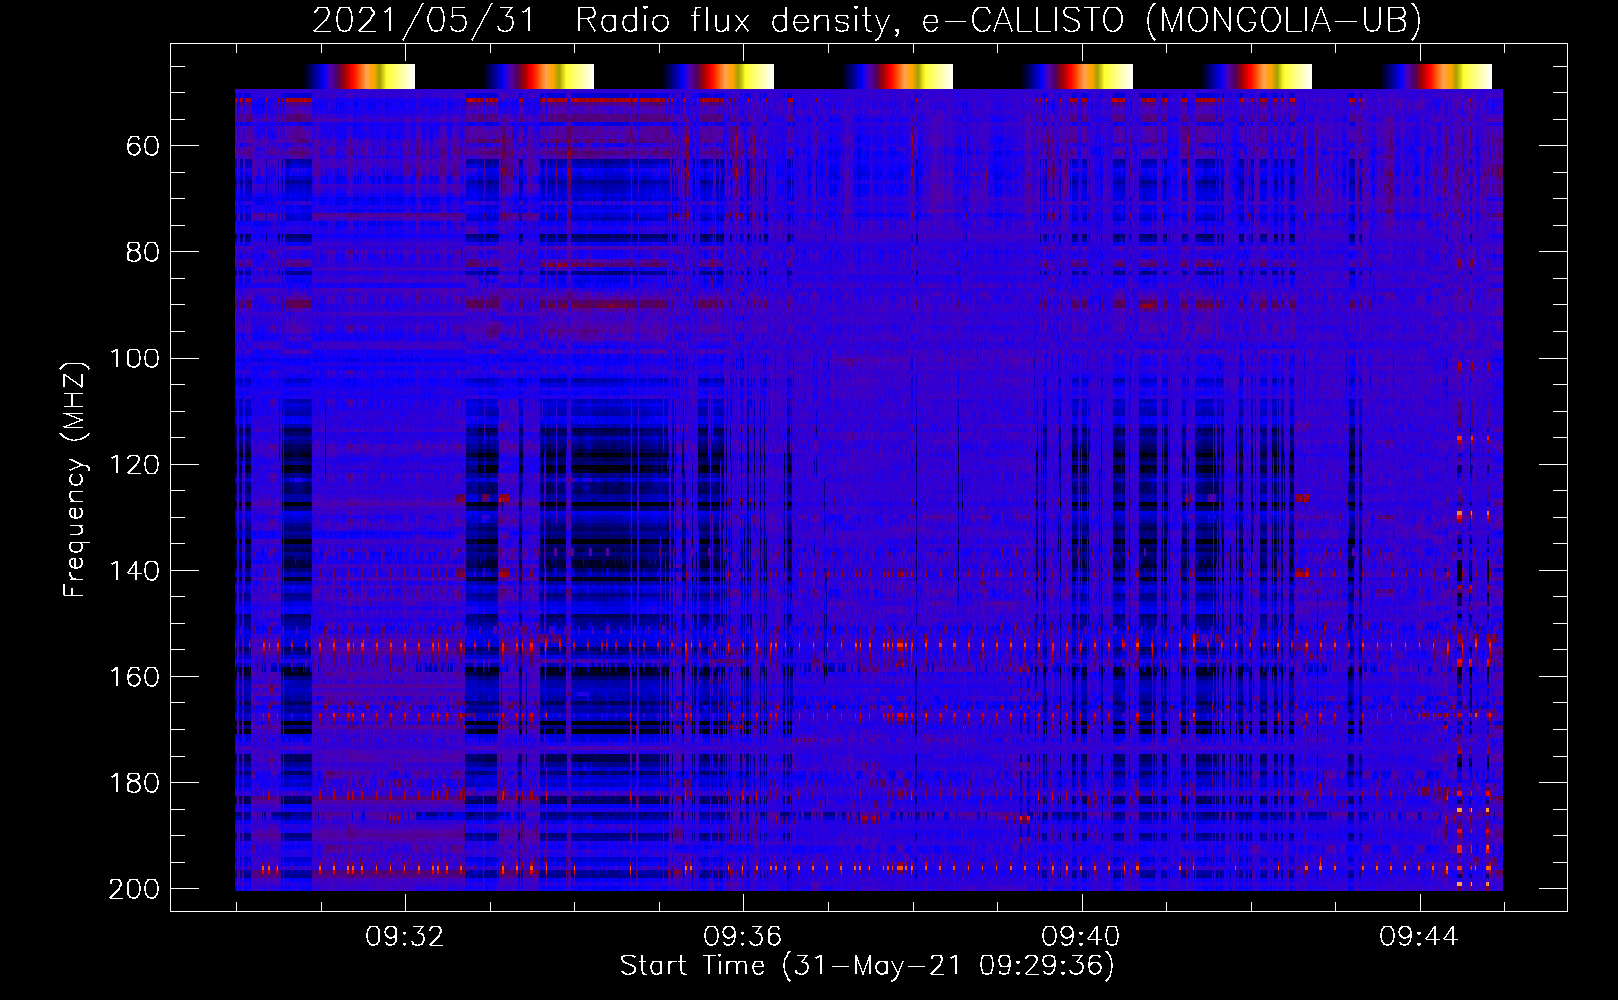Click the 09:44 time tick label
This screenshot has width=1618, height=1000.
1419,937
